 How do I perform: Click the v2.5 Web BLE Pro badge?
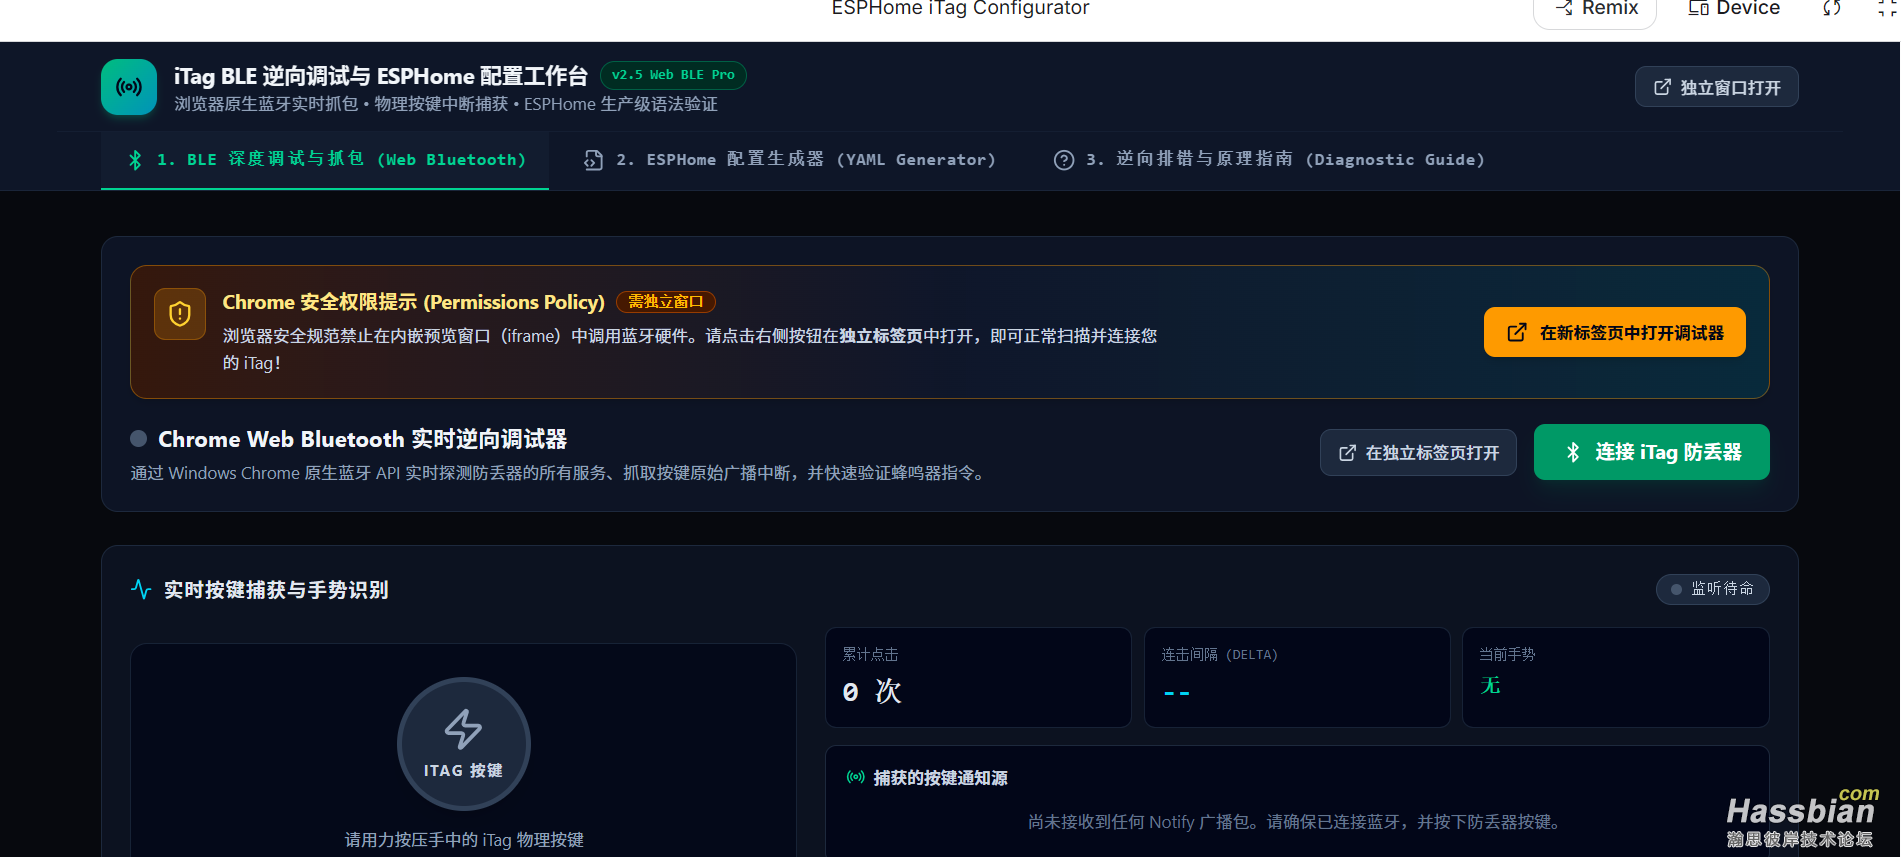(x=673, y=75)
